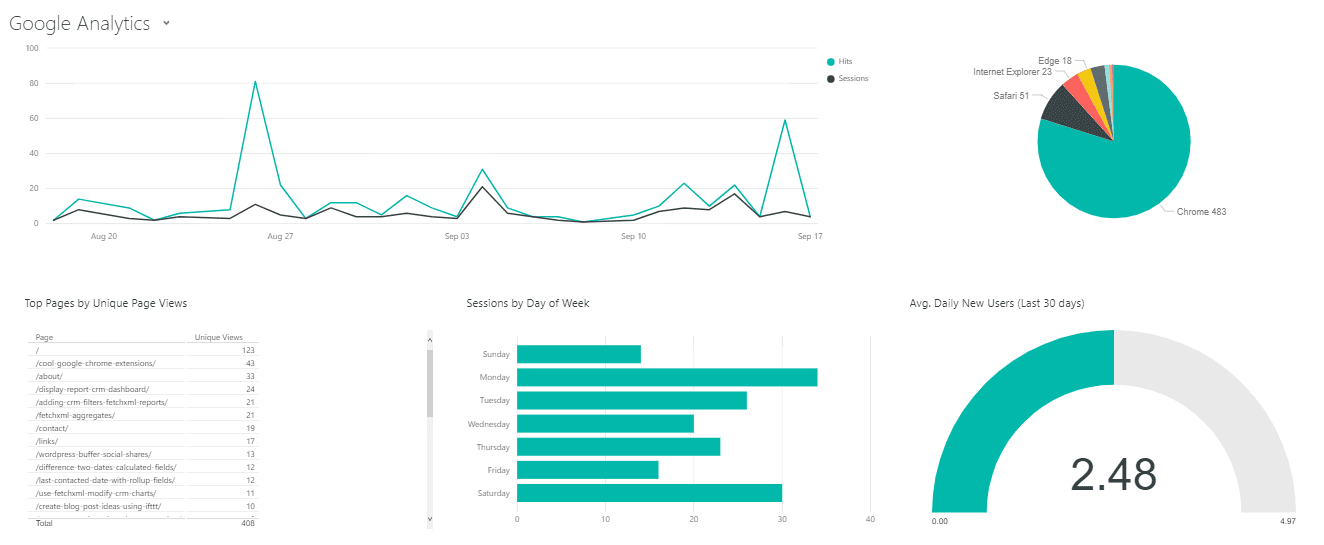Select the Hits legend label
Image resolution: width=1324 pixels, height=545 pixels.
coord(846,61)
